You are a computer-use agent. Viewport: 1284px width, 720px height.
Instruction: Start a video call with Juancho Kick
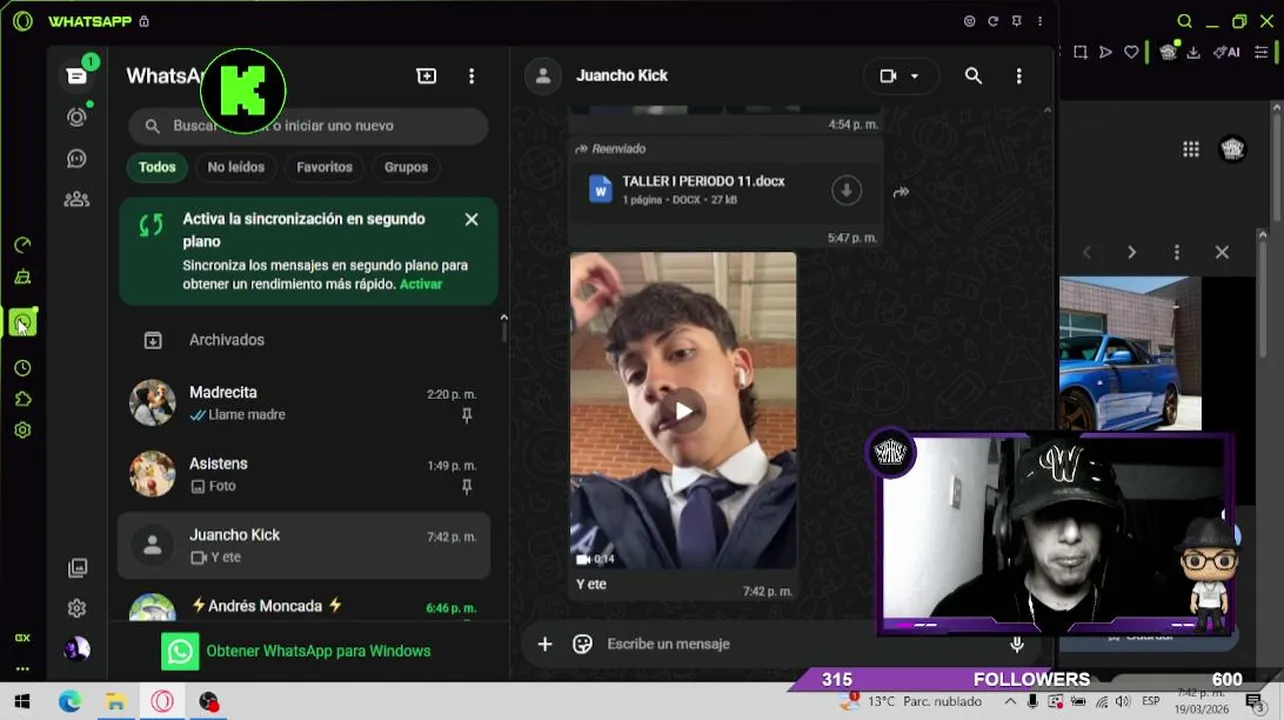pyautogui.click(x=888, y=76)
